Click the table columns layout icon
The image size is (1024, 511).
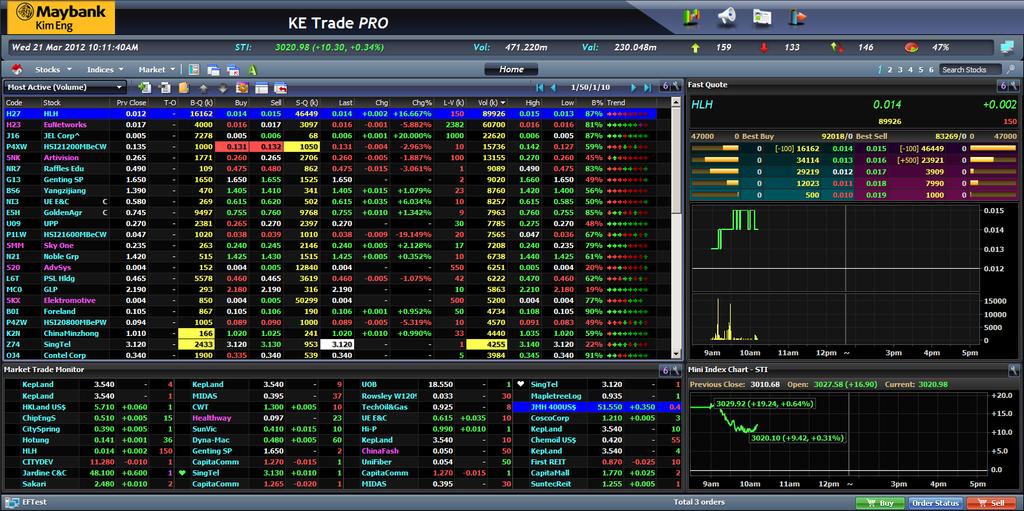point(261,88)
